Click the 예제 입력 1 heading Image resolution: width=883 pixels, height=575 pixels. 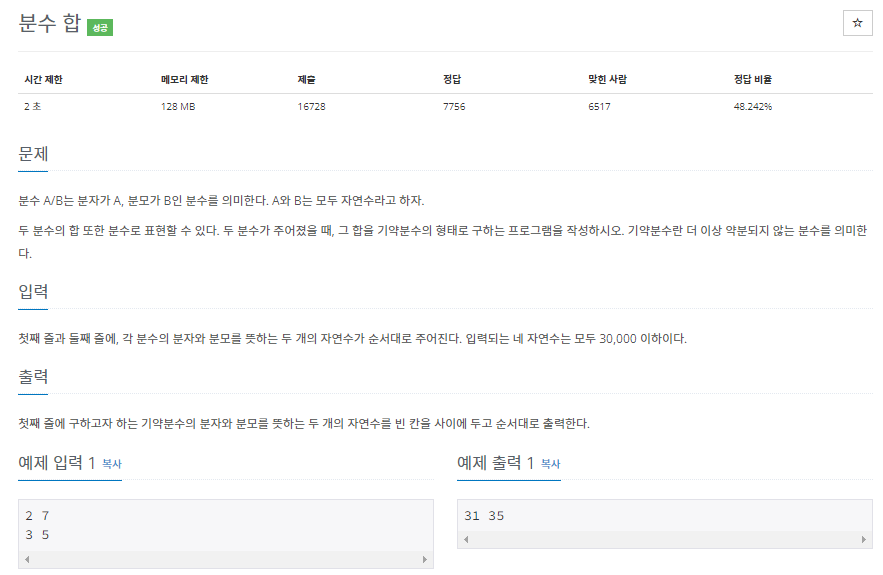click(56, 463)
